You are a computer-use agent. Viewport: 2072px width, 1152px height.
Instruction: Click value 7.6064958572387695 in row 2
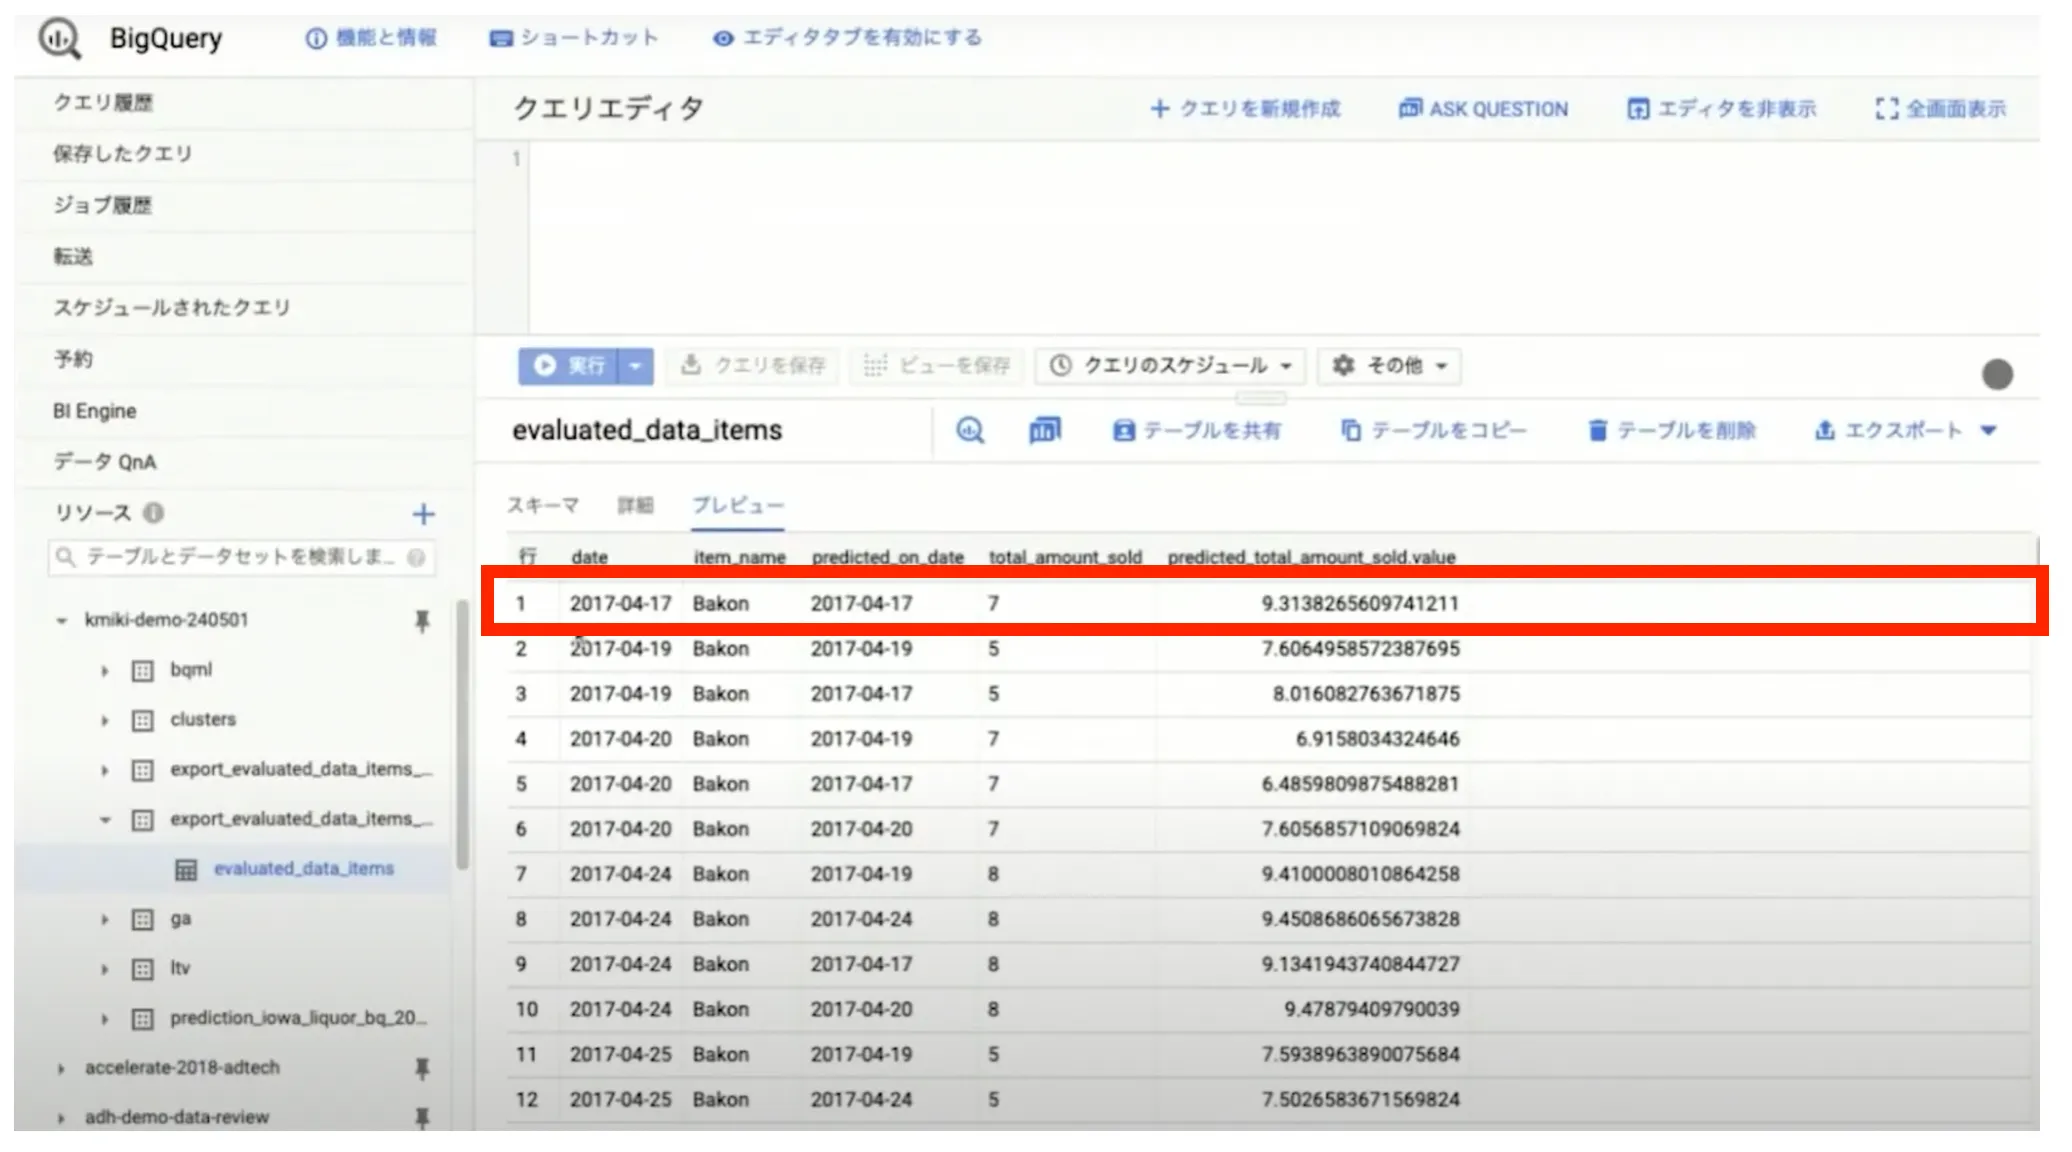1360,649
